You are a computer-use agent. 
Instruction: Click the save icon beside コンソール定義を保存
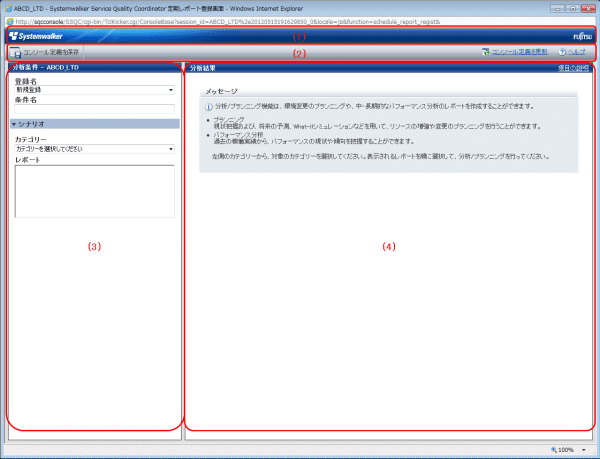pos(14,51)
